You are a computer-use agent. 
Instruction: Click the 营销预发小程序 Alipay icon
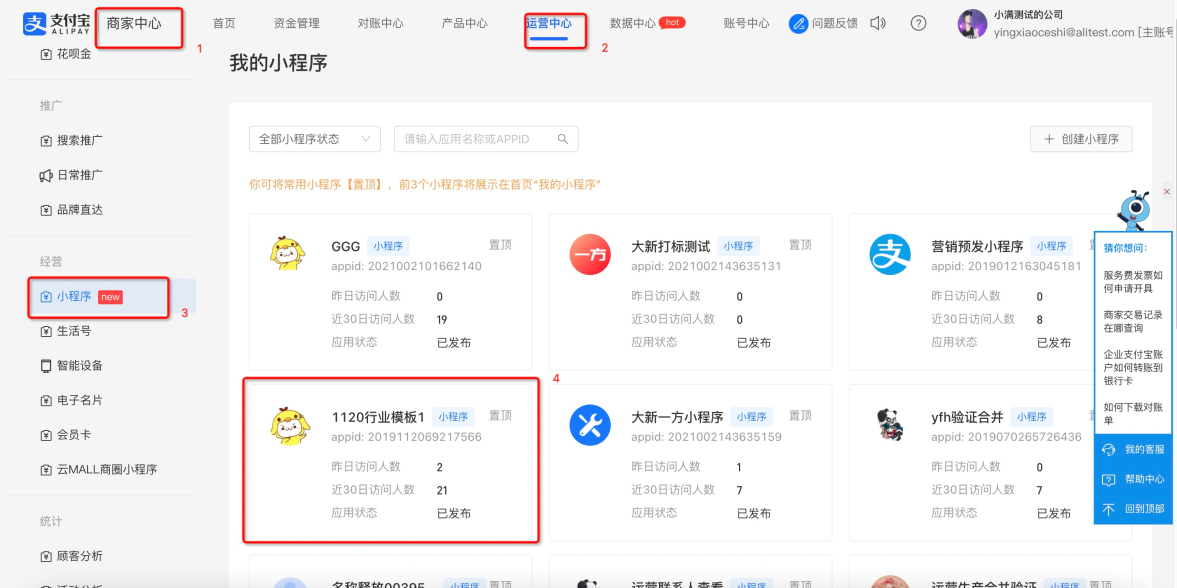(x=890, y=254)
